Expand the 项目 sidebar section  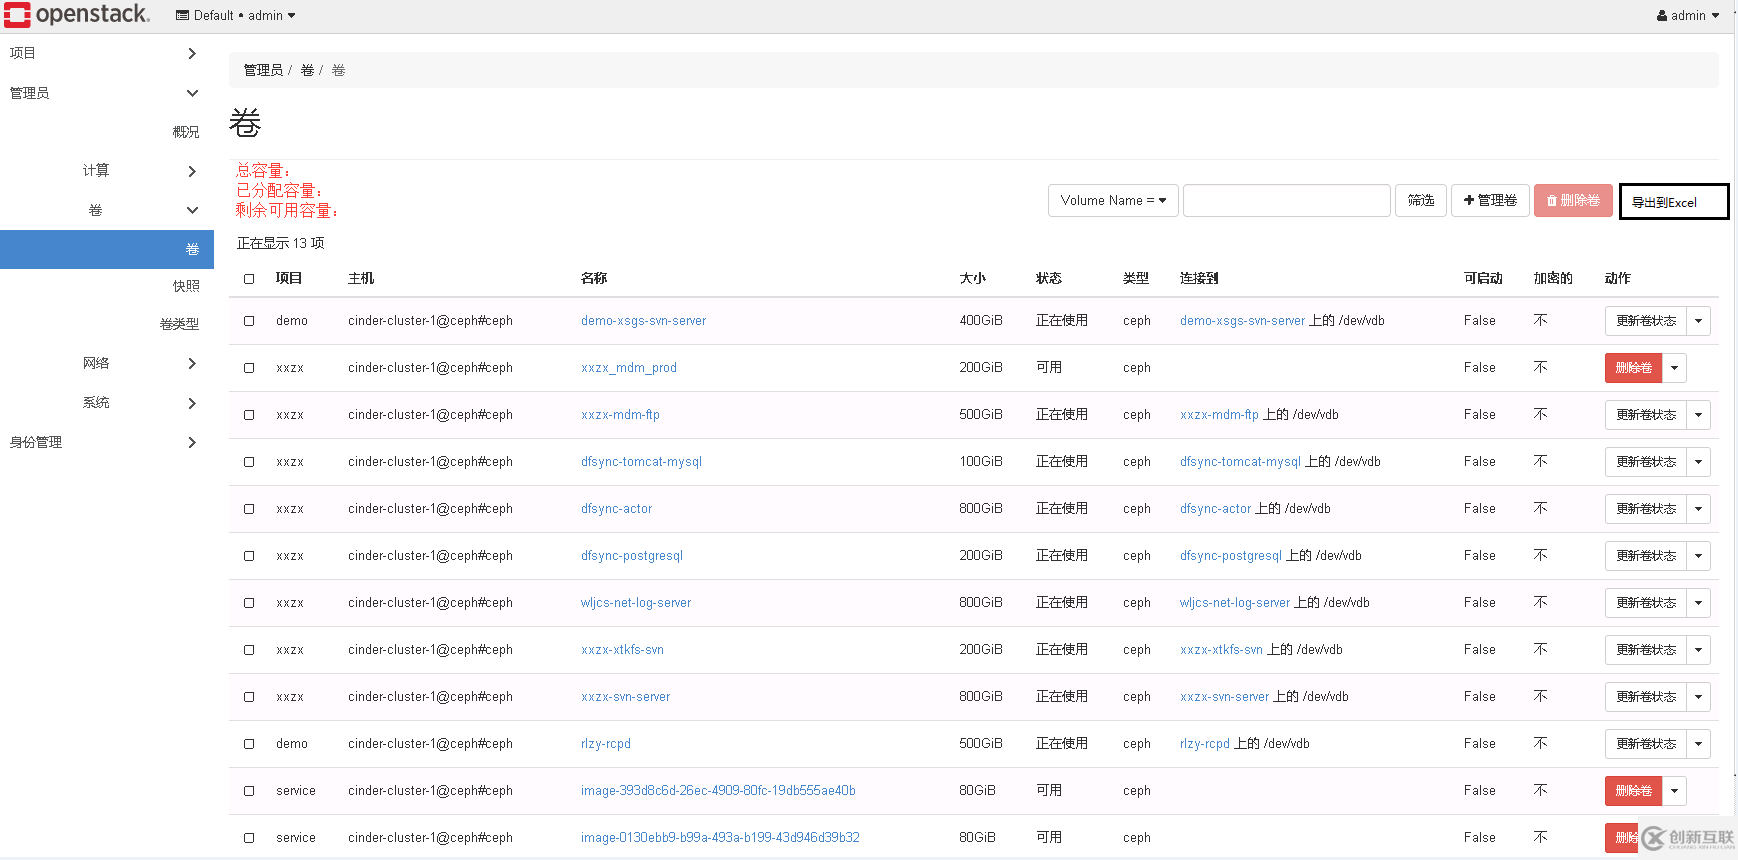point(103,53)
